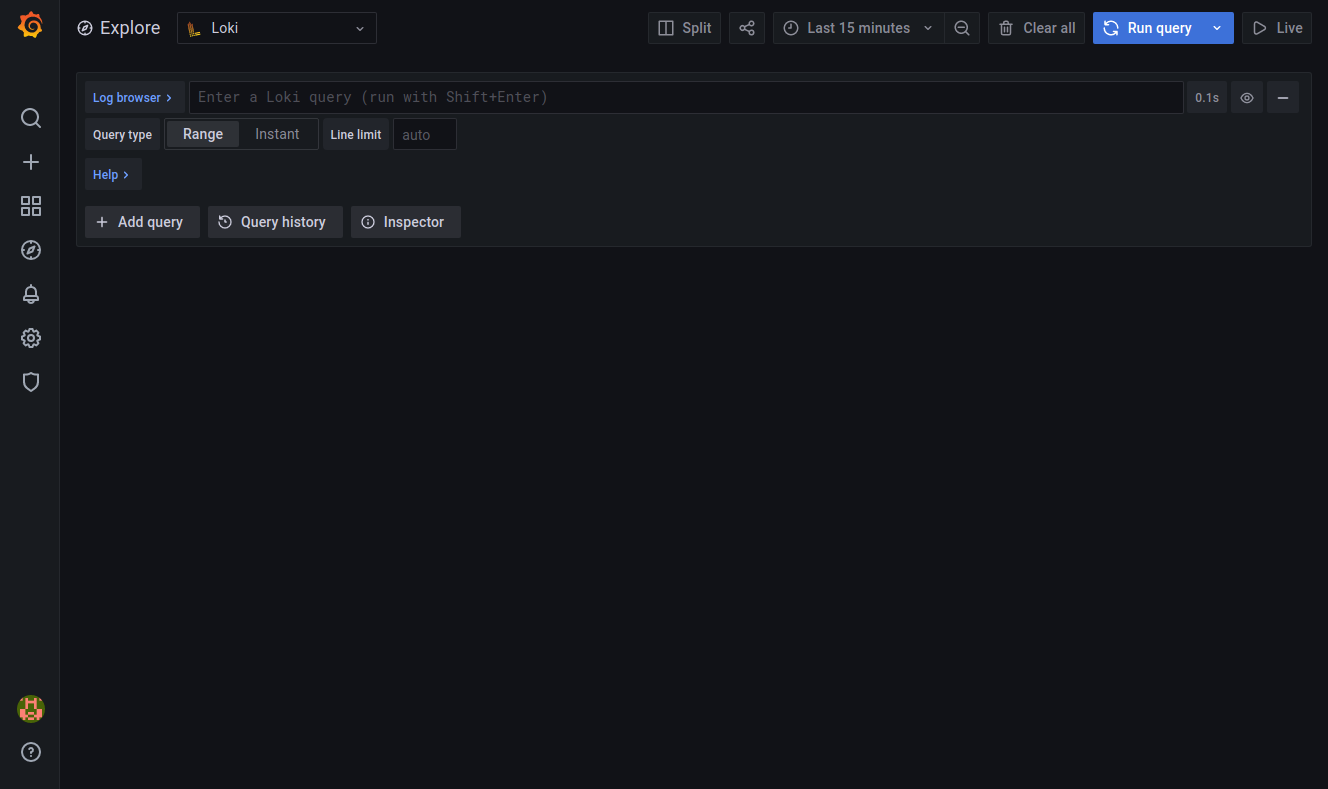The height and width of the screenshot is (789, 1328).
Task: Select the Range query type
Action: tap(203, 134)
